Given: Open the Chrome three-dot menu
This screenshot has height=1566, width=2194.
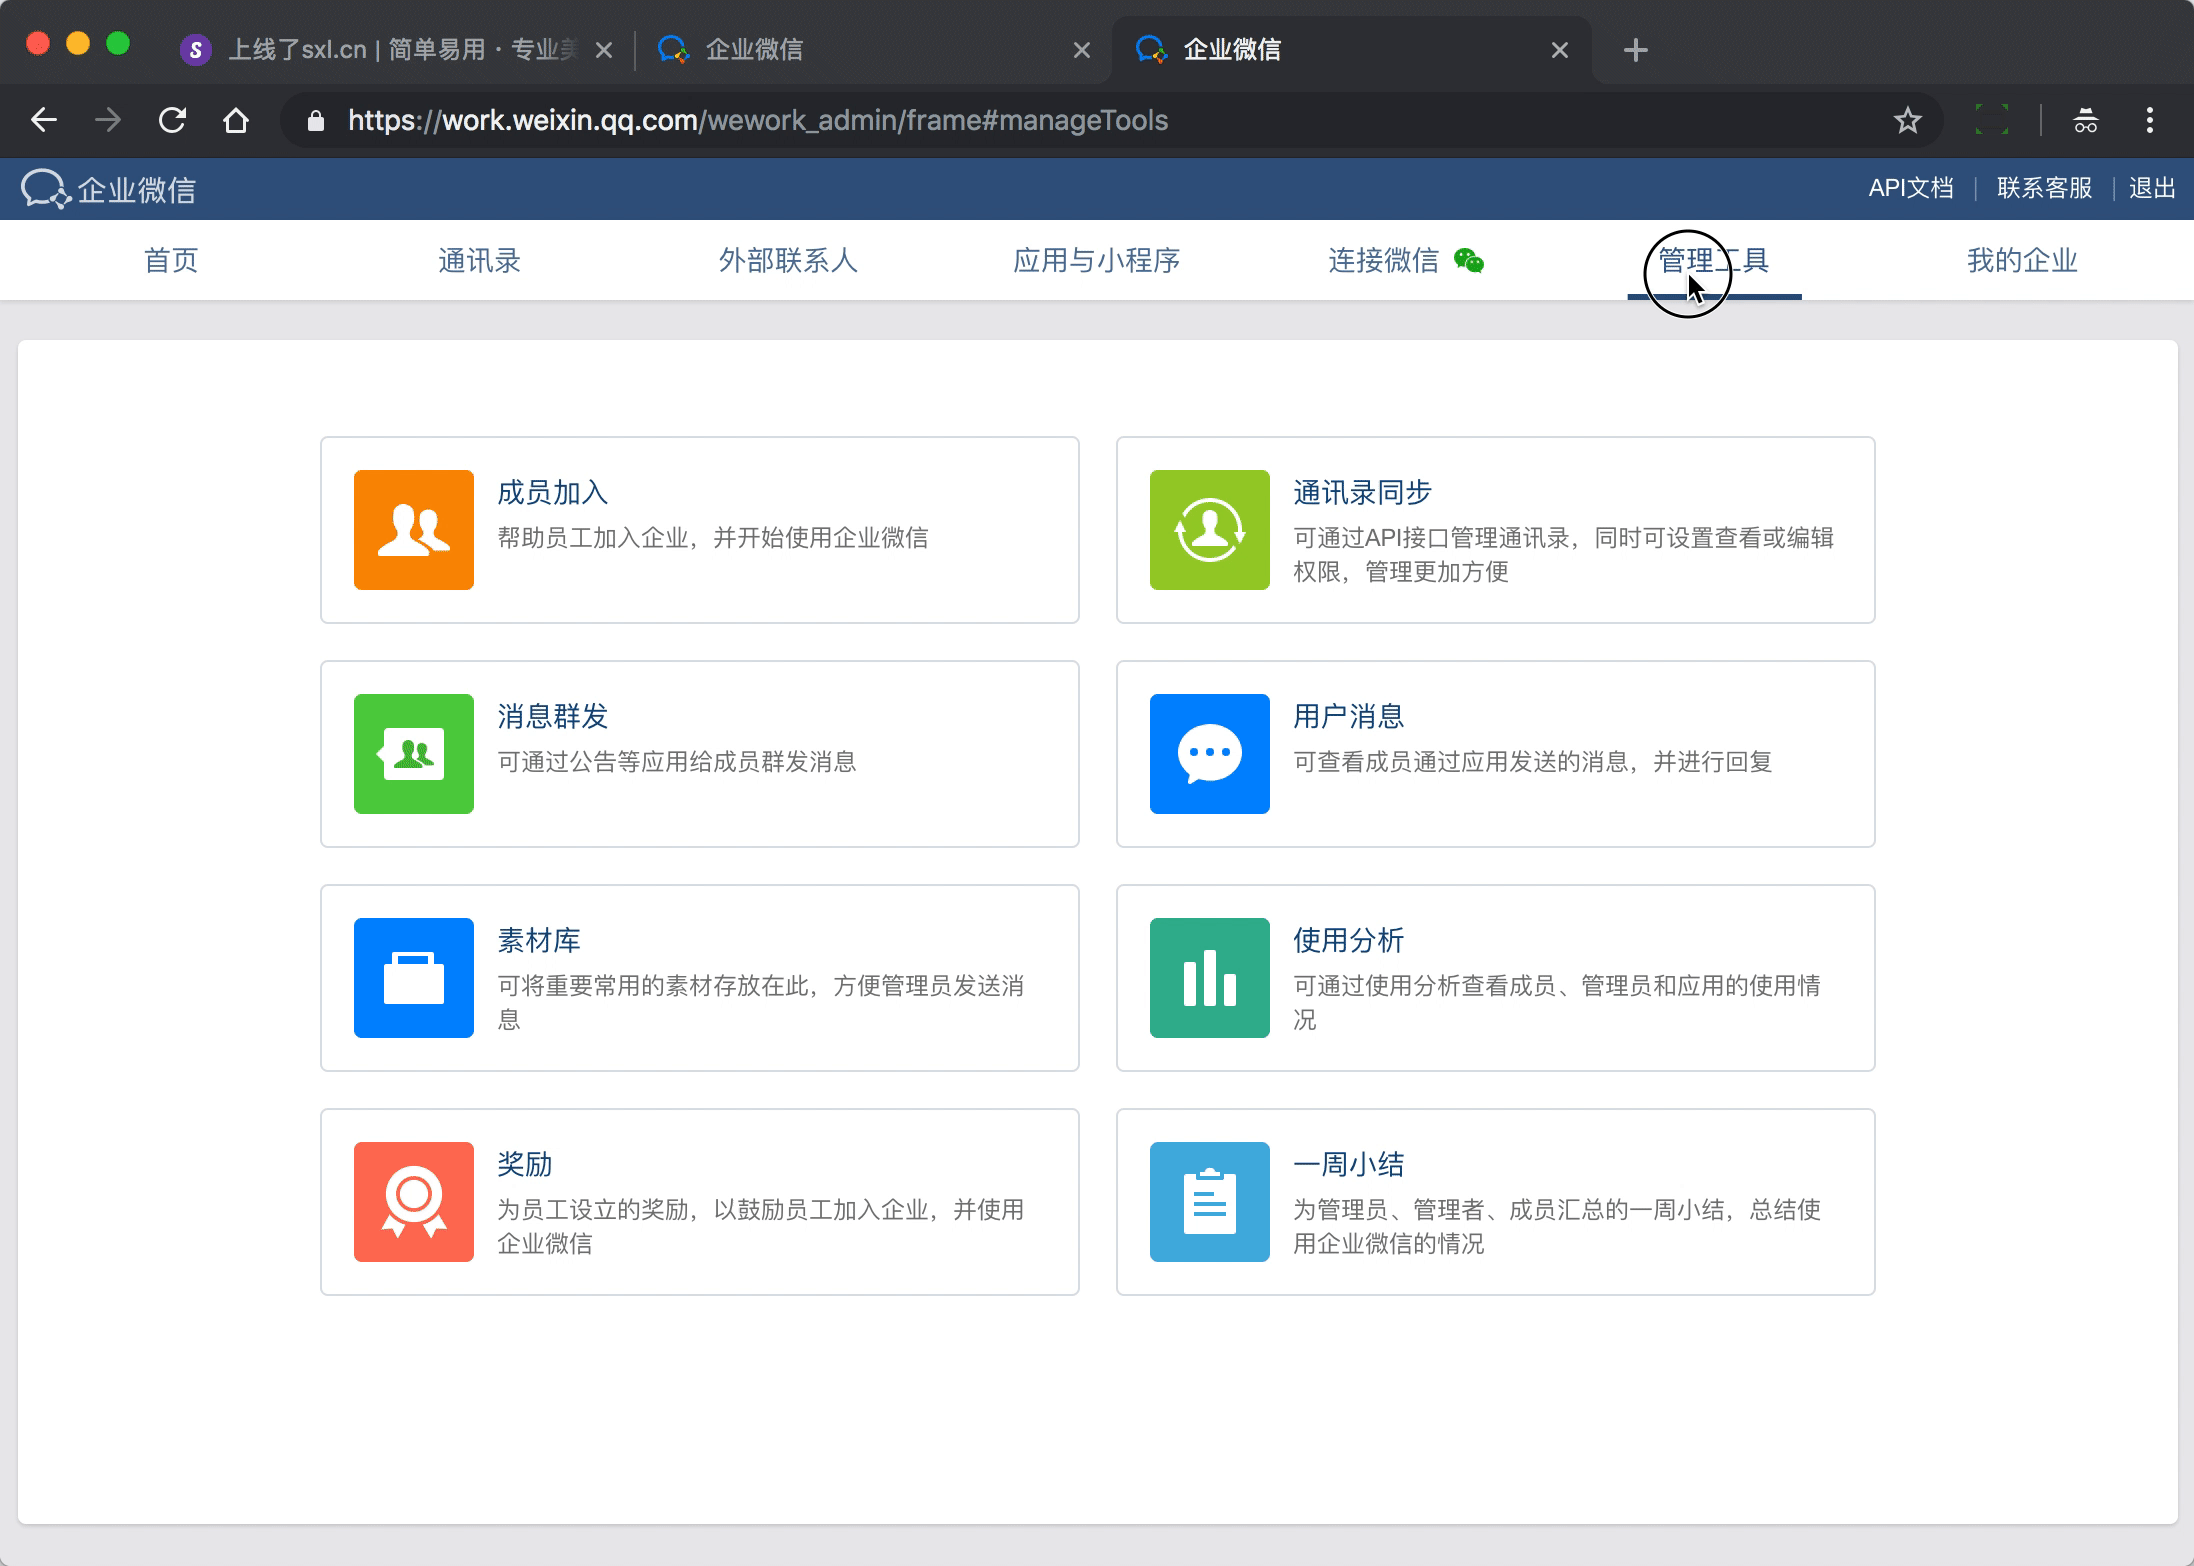Looking at the screenshot, I should pyautogui.click(x=2150, y=121).
